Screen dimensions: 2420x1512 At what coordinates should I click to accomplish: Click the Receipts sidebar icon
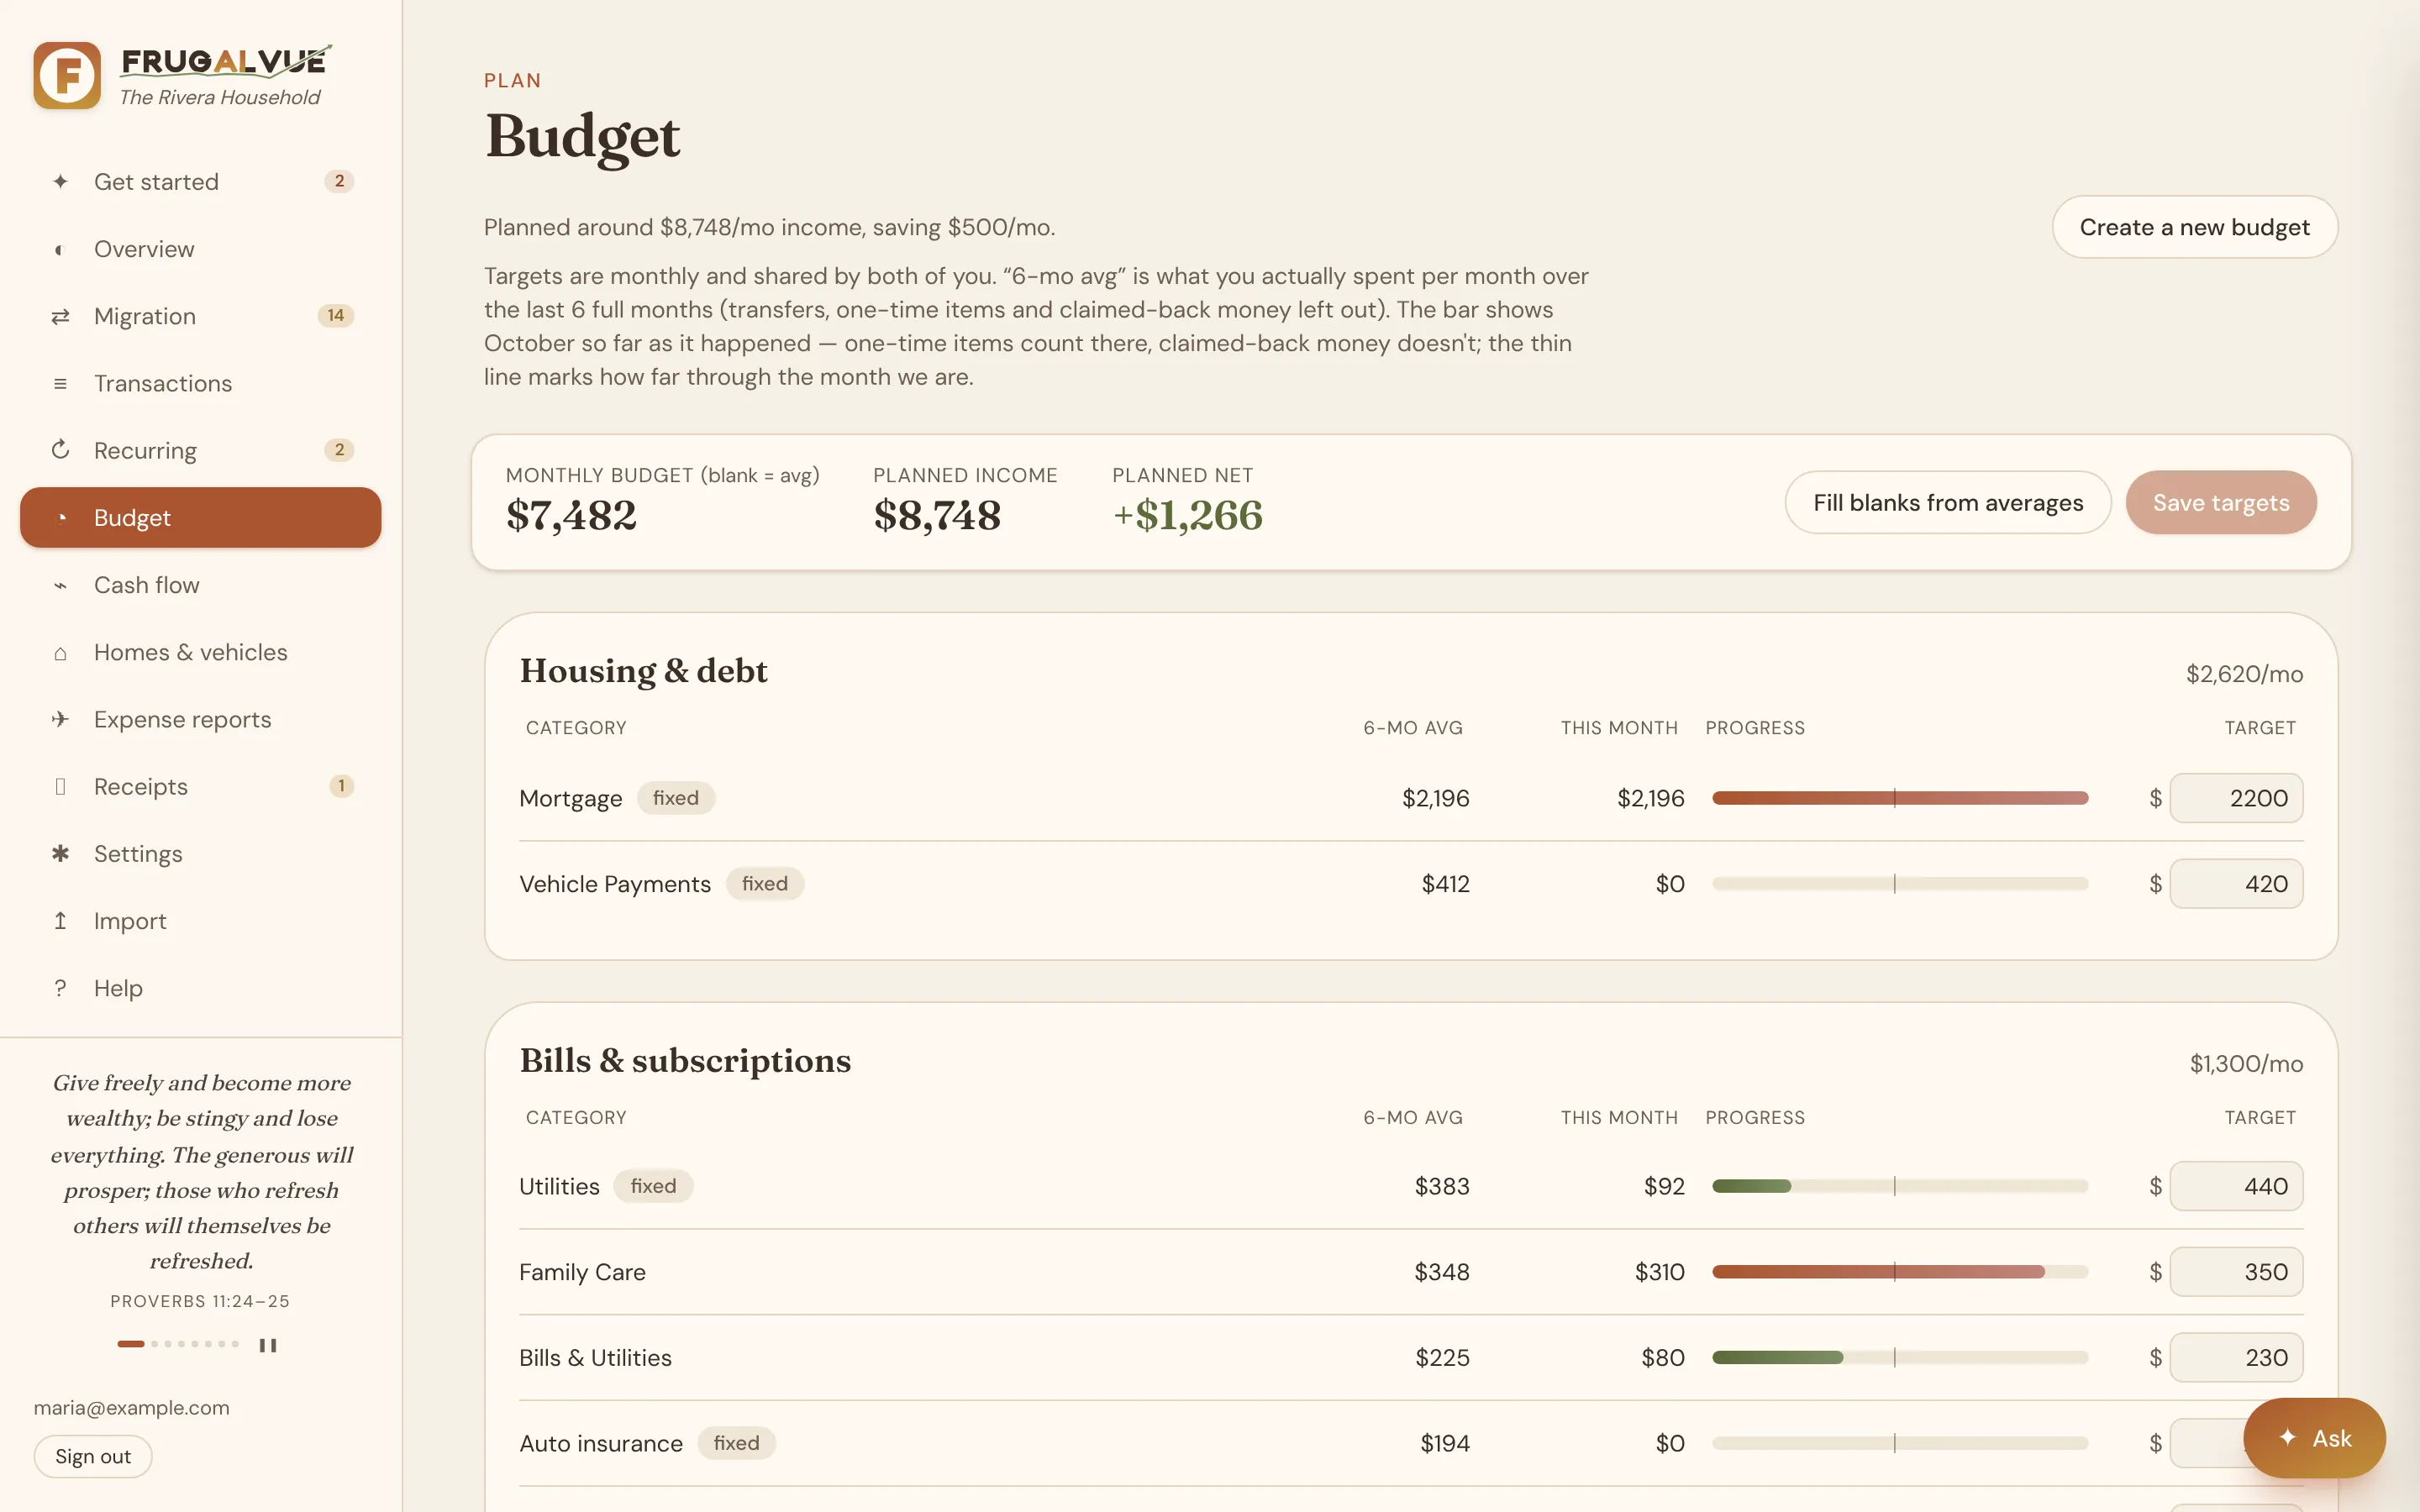point(60,786)
